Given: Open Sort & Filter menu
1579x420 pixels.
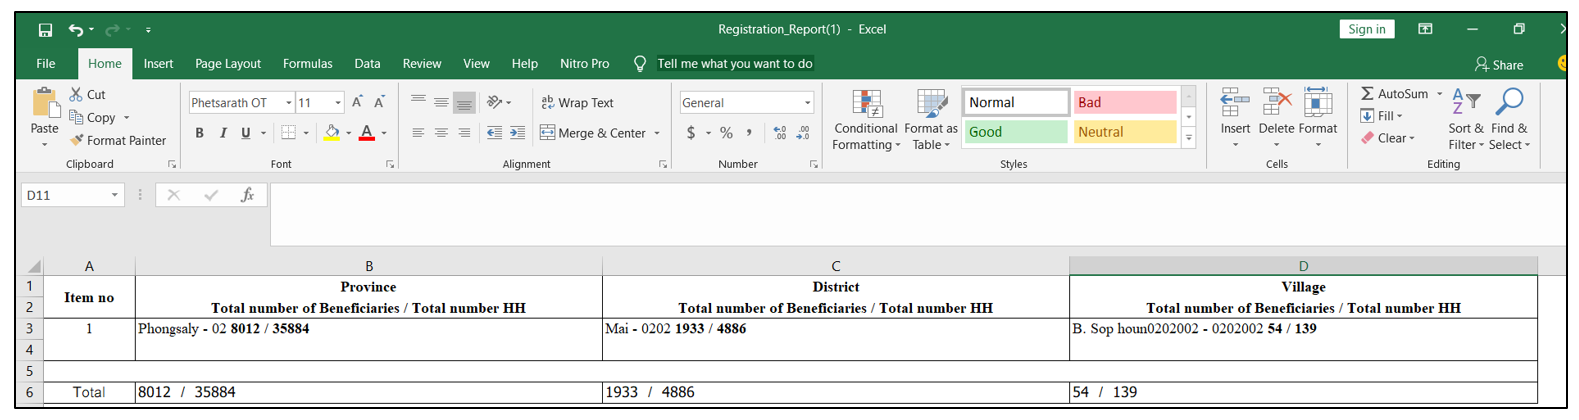Looking at the screenshot, I should click(x=1466, y=119).
